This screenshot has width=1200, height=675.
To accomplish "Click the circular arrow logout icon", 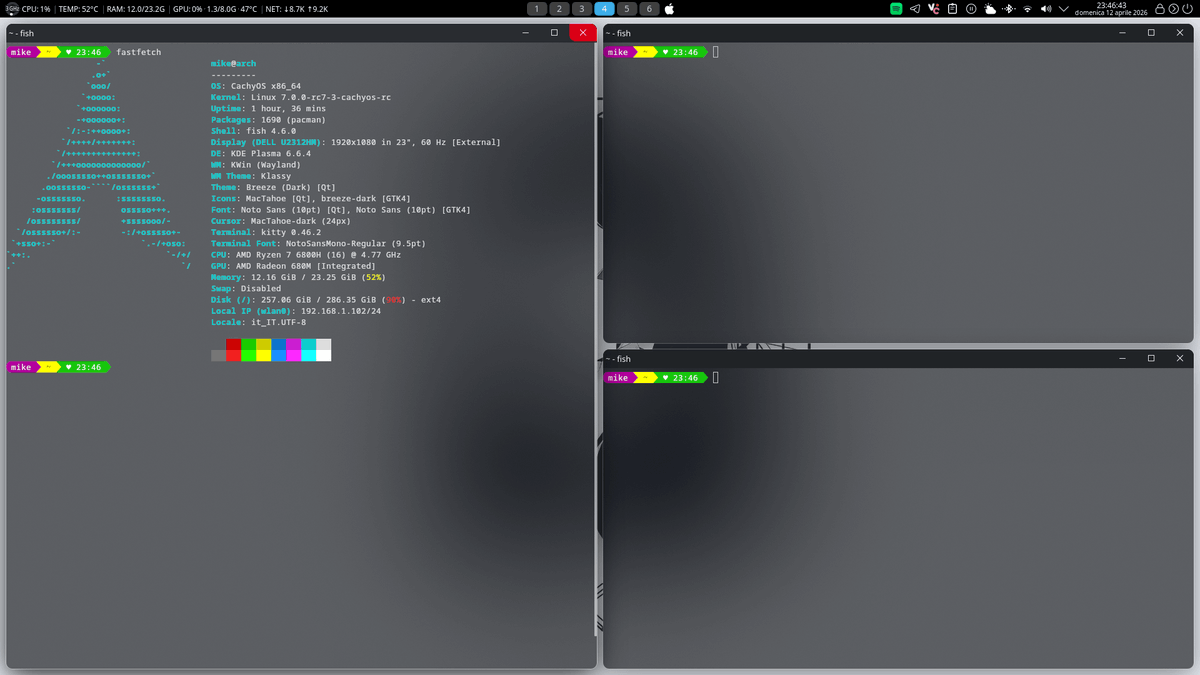I will [x=1172, y=9].
